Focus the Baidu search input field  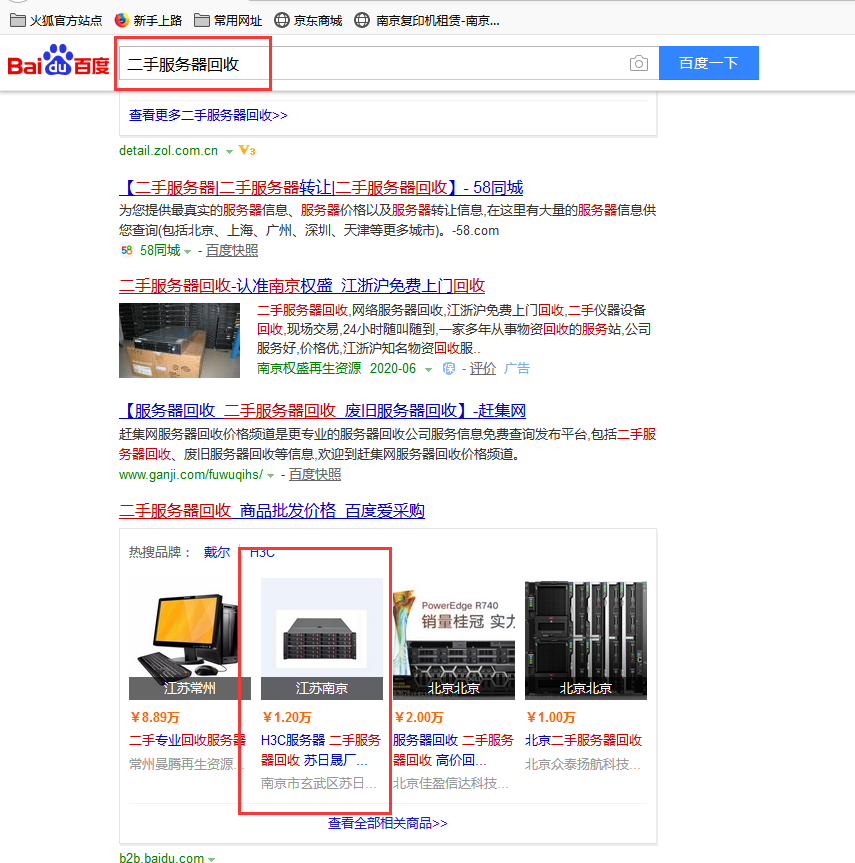point(389,63)
